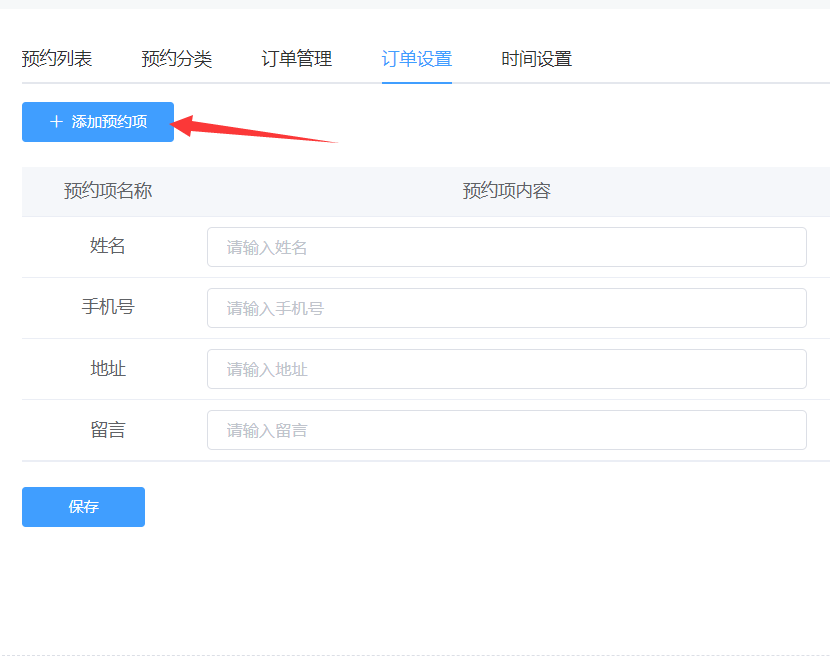The image size is (830, 662).
Task: Click the 预约项名称 column header
Action: 108,191
